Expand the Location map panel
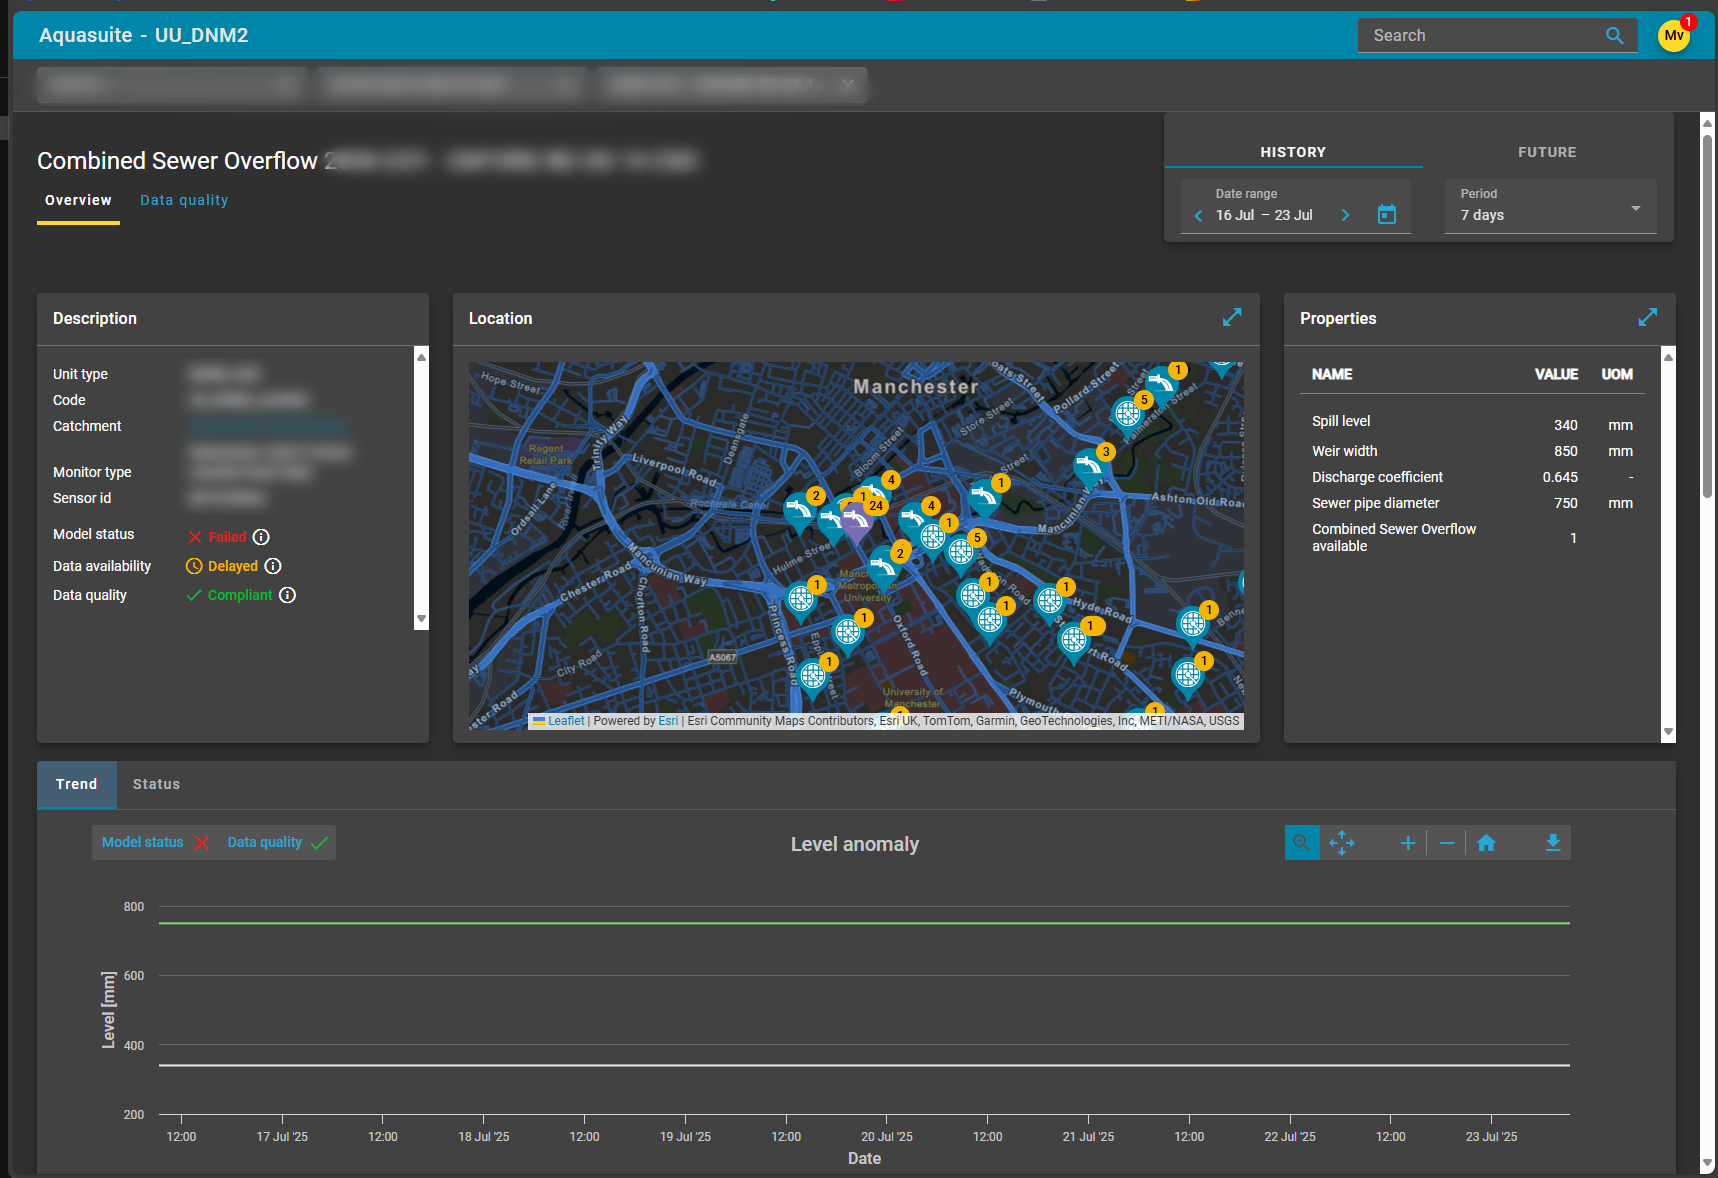This screenshot has height=1178, width=1718. click(1232, 317)
